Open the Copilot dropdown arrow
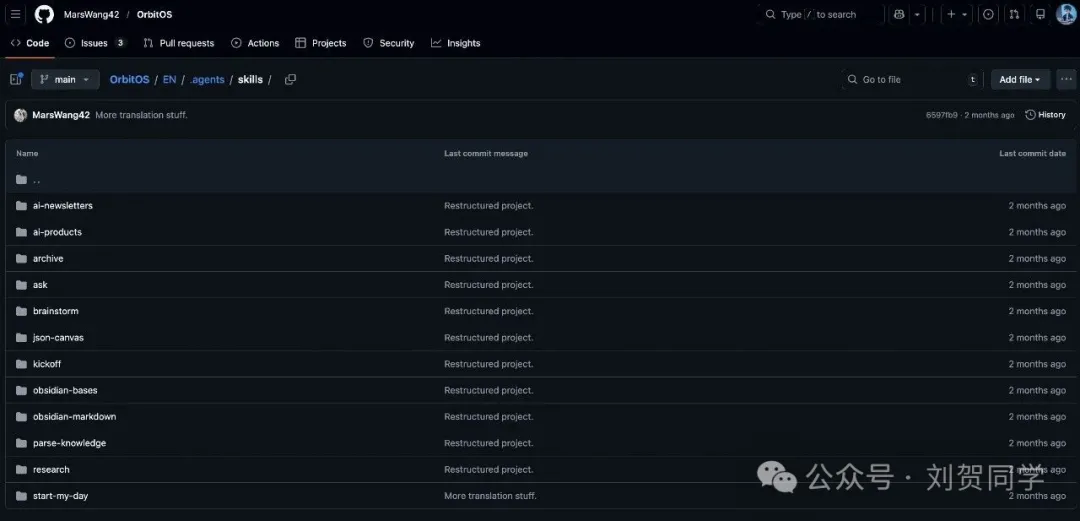 coord(917,15)
